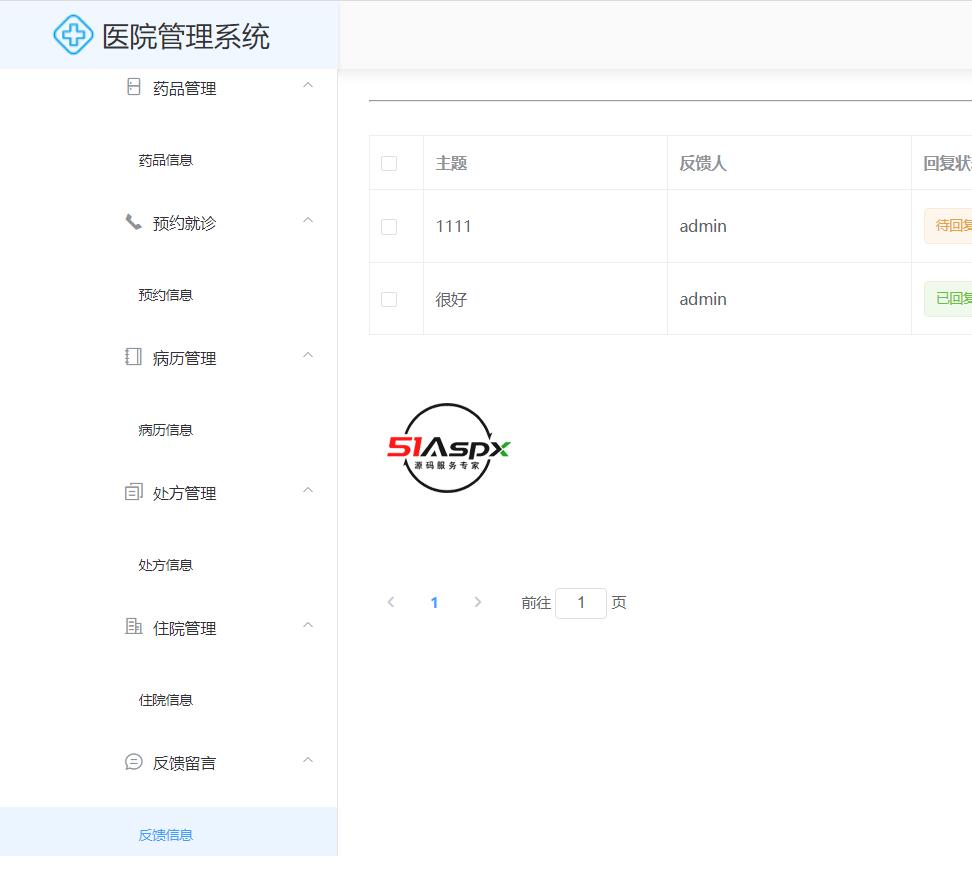This screenshot has width=972, height=895.
Task: Go to previous page arrow
Action: point(391,602)
